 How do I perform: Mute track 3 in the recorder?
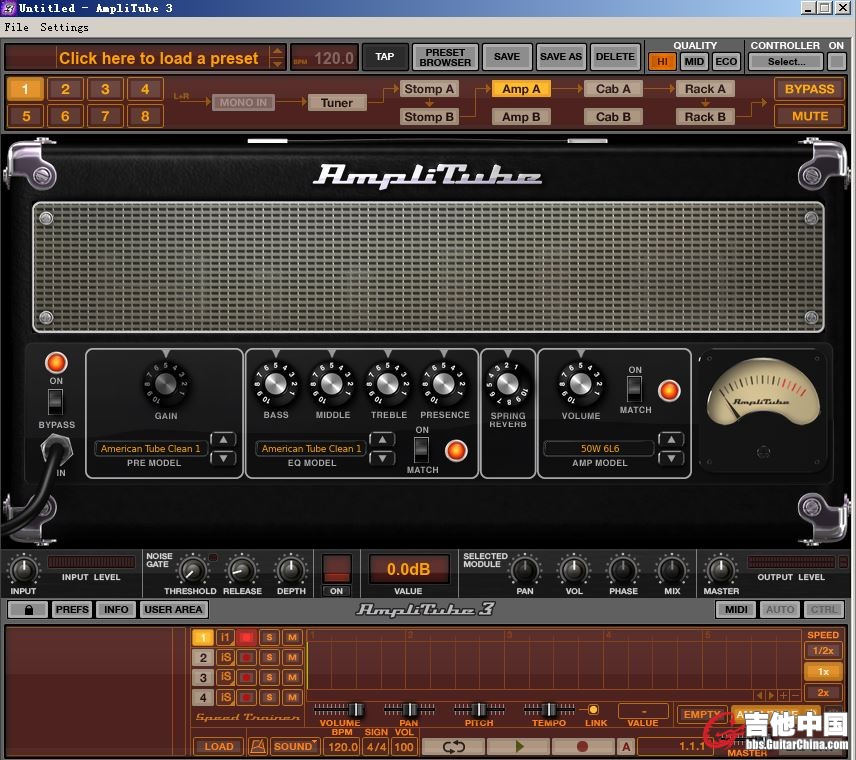click(292, 677)
